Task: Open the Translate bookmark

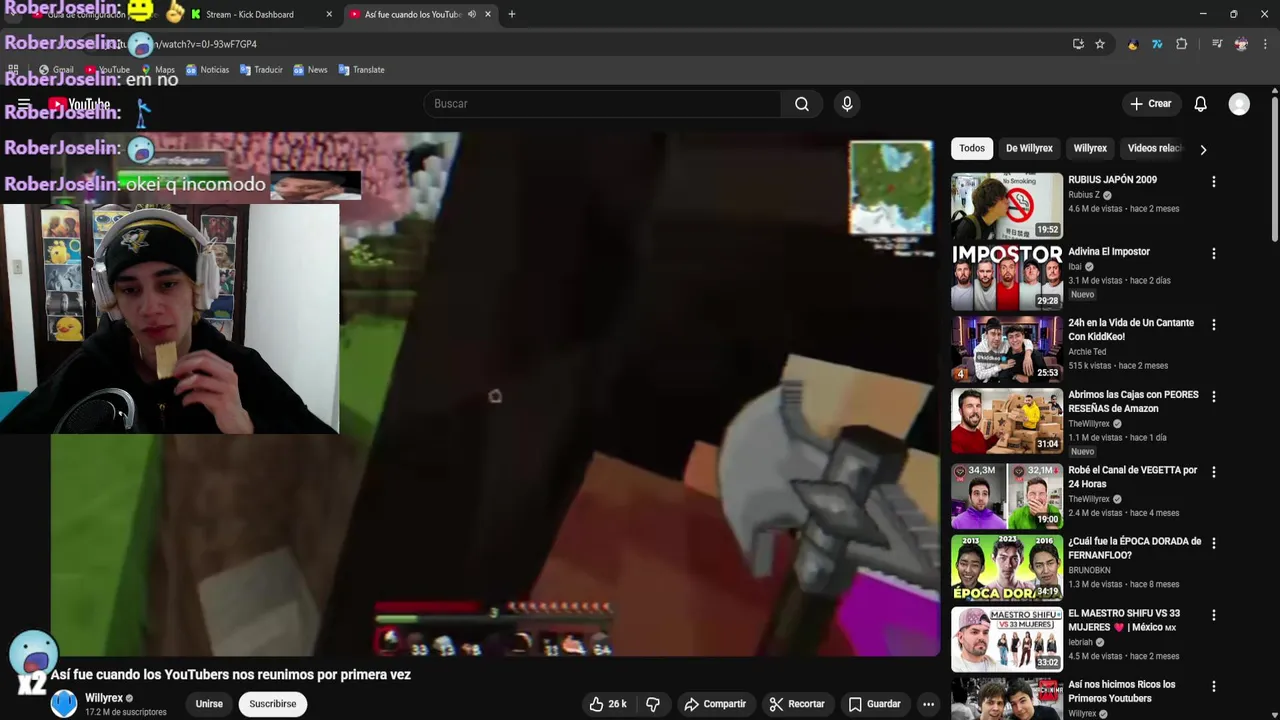Action: click(361, 70)
